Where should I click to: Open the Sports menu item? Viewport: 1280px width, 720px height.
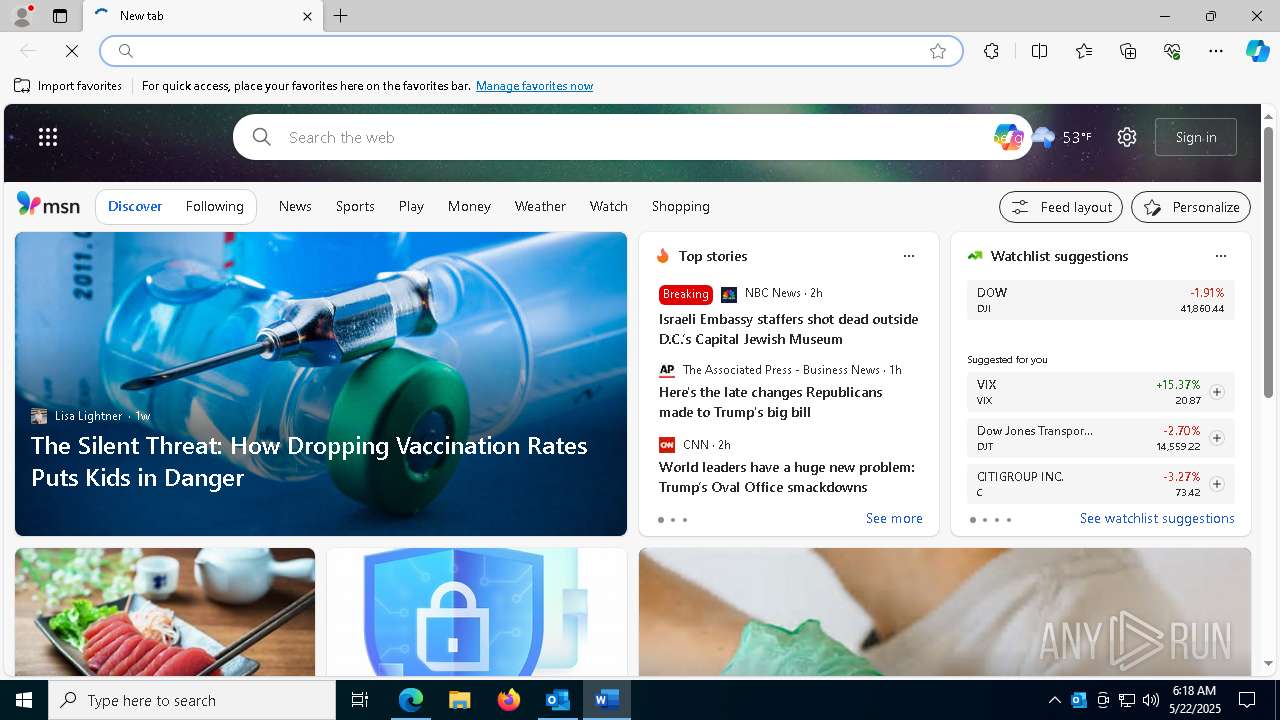point(355,206)
